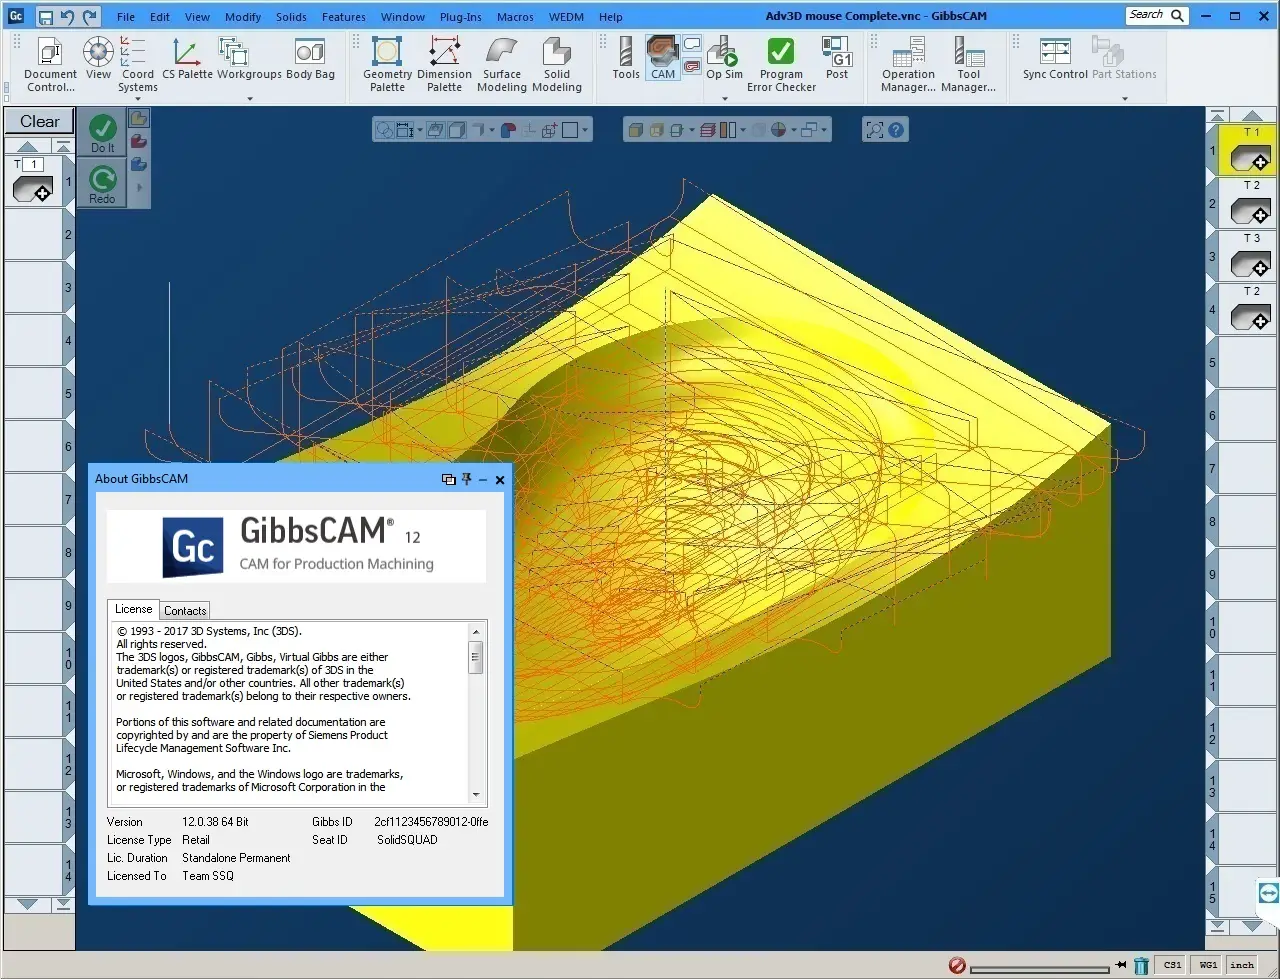
Task: Toggle the overlapping circles selection icon
Action: (384, 130)
